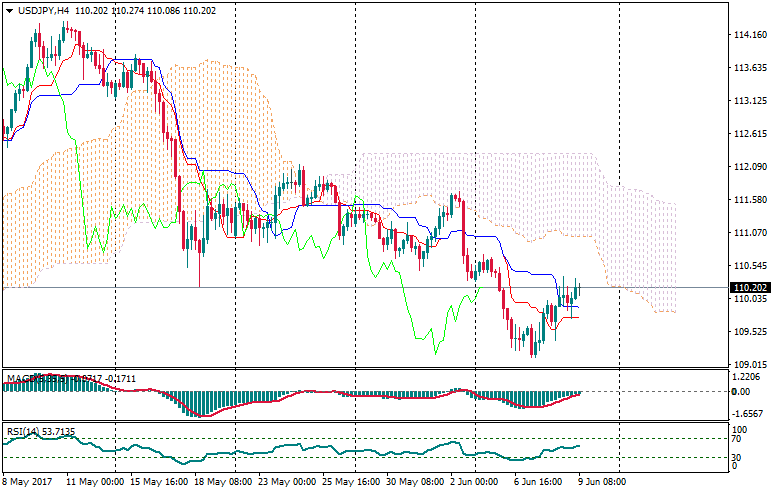
Task: Click the USDJPY,H4 chart title
Action: (x=43, y=10)
